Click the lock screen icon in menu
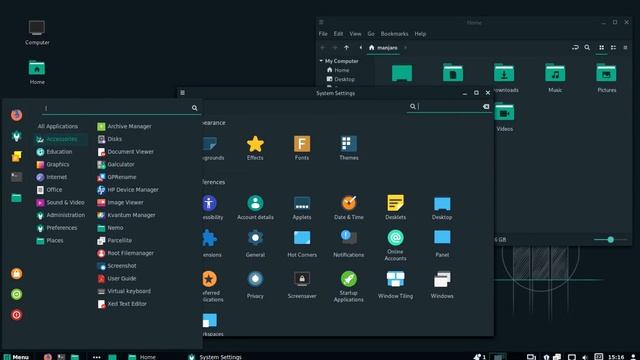Viewport: 640px width, 360px height. (x=16, y=273)
